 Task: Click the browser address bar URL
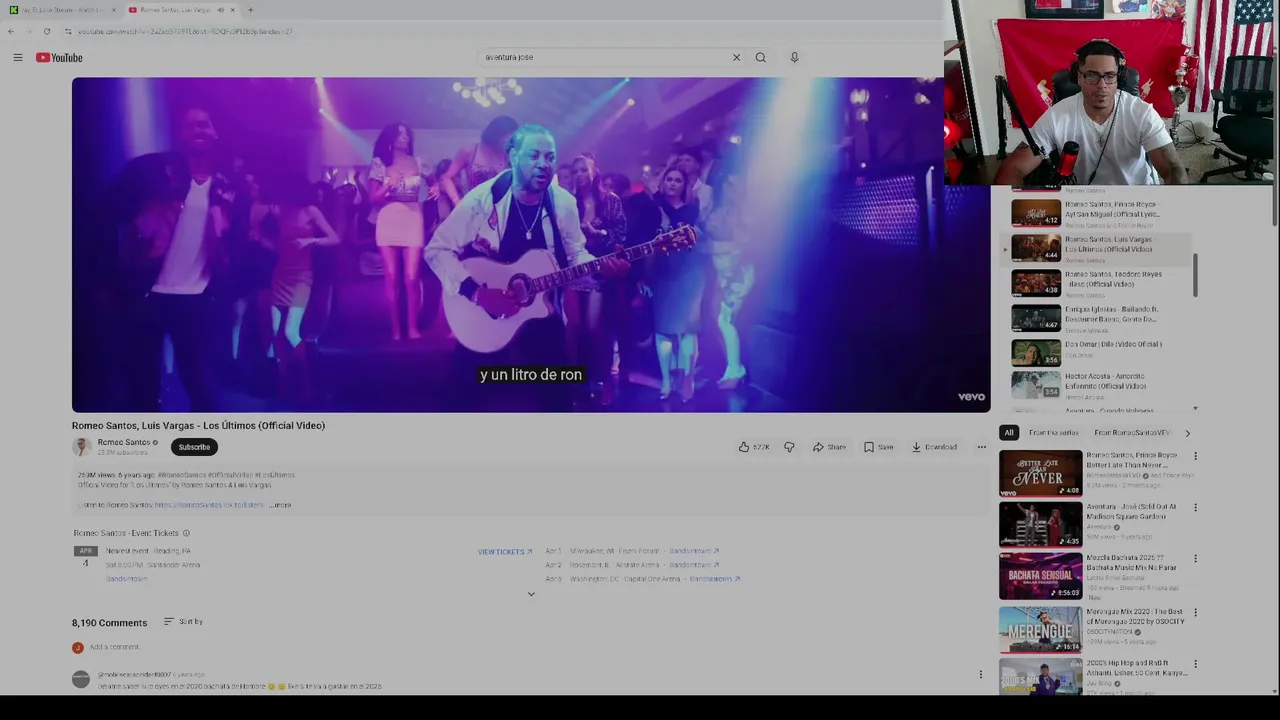click(x=185, y=32)
